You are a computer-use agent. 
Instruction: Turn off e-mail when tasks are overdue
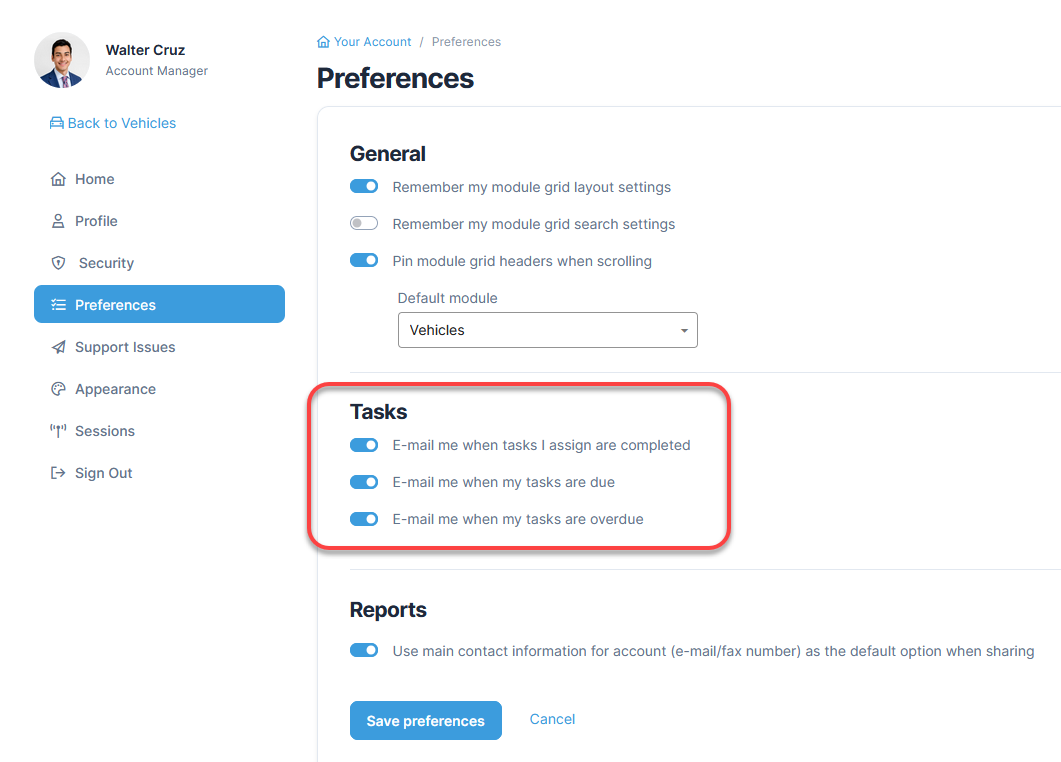[x=364, y=519]
